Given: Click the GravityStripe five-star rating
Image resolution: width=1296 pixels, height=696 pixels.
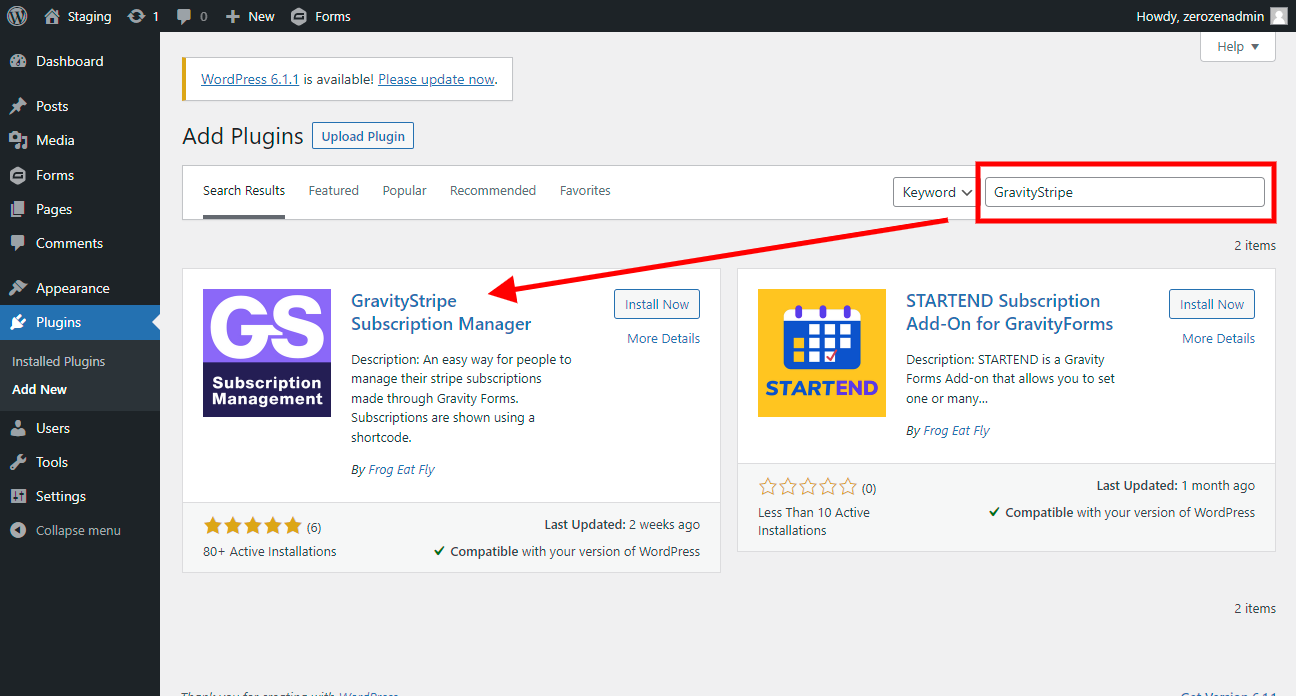Looking at the screenshot, I should click(x=252, y=526).
